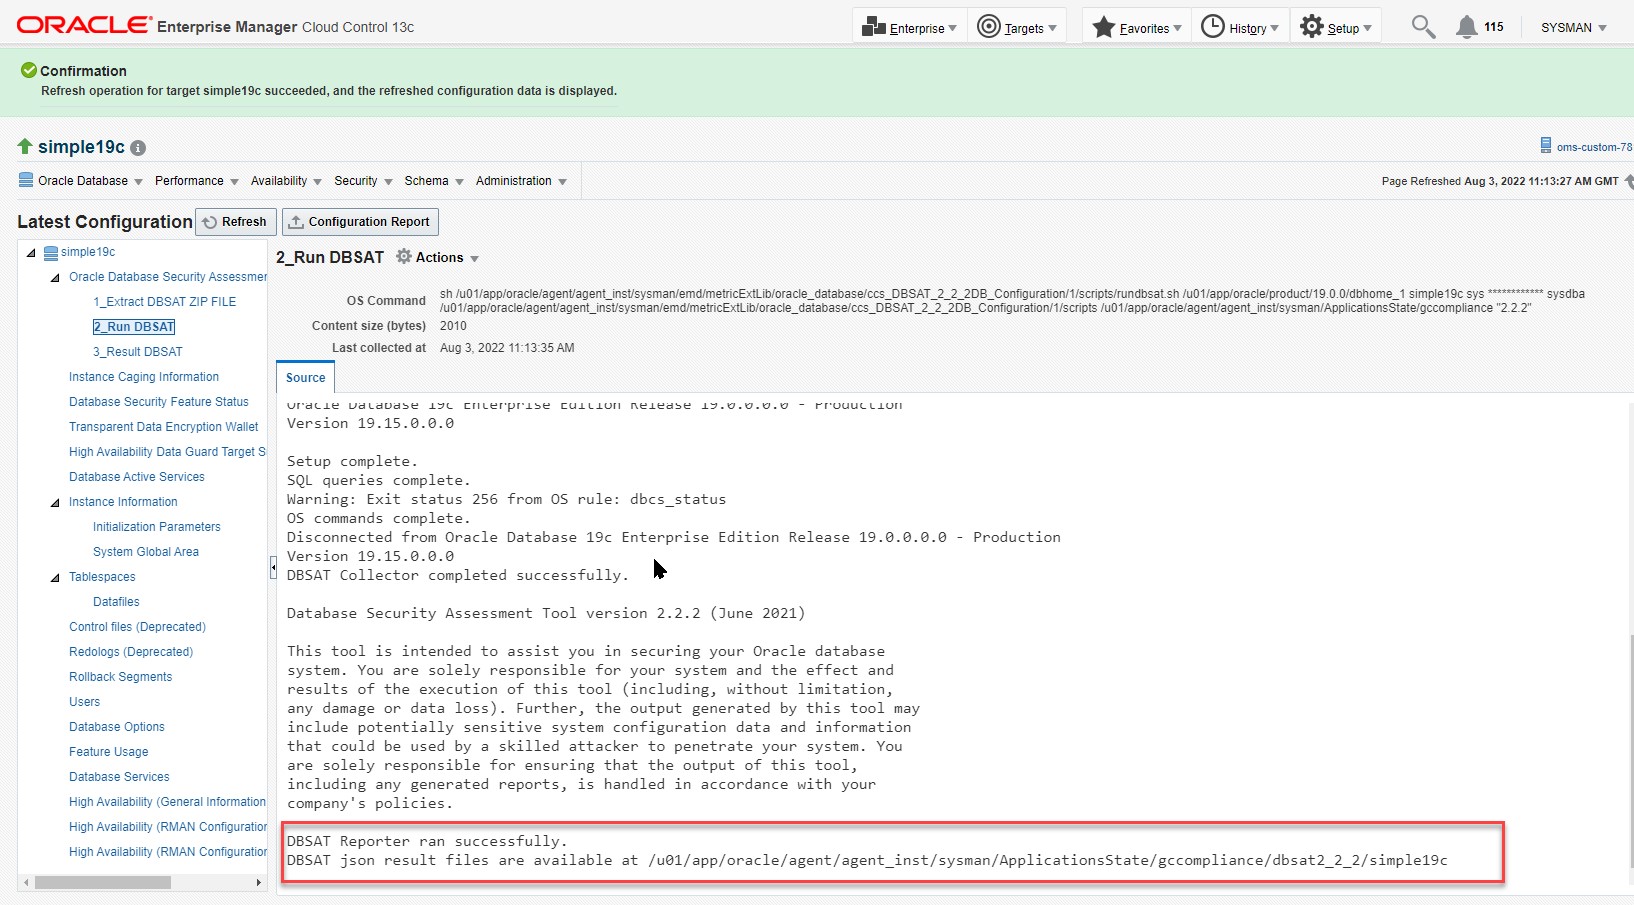Click the History clock icon
The height and width of the screenshot is (905, 1634).
click(x=1212, y=27)
